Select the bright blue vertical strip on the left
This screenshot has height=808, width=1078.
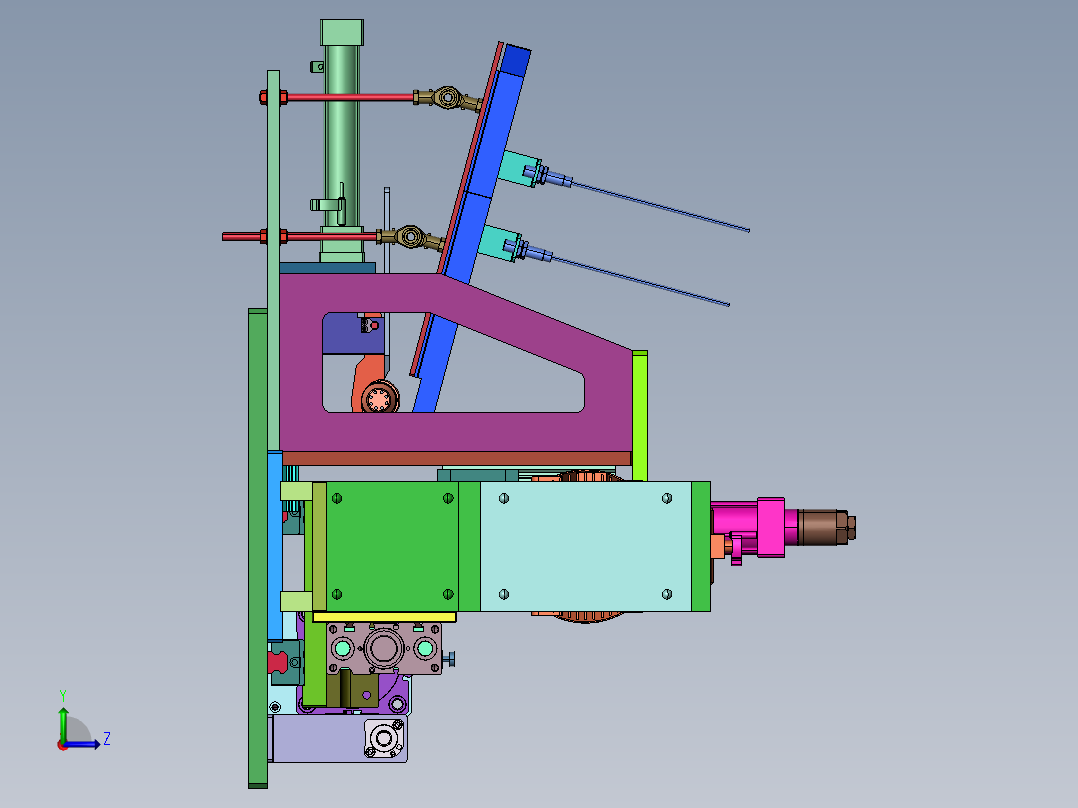click(274, 545)
